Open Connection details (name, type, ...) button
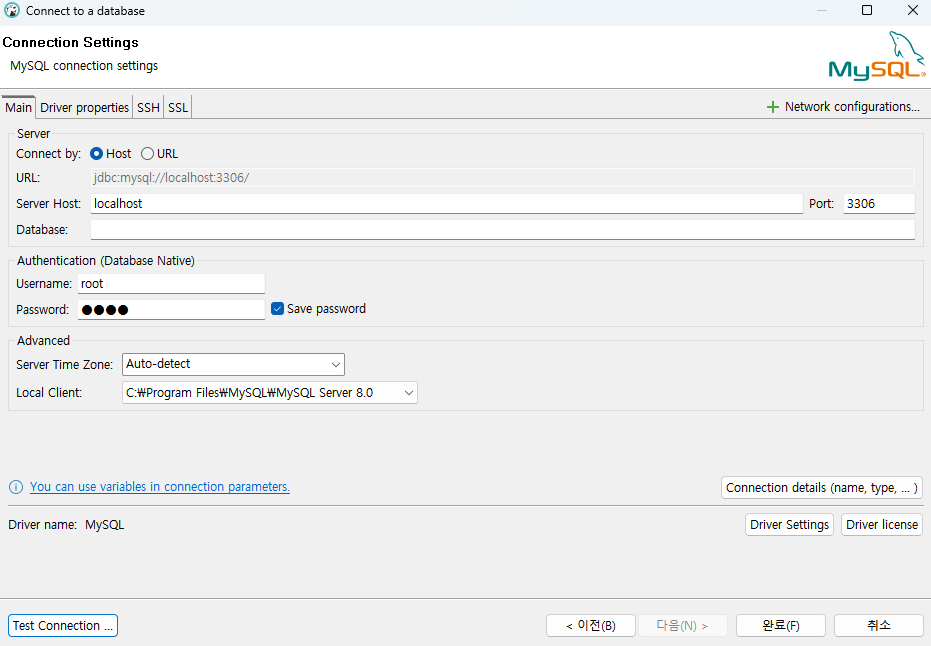This screenshot has width=931, height=646. click(x=822, y=487)
